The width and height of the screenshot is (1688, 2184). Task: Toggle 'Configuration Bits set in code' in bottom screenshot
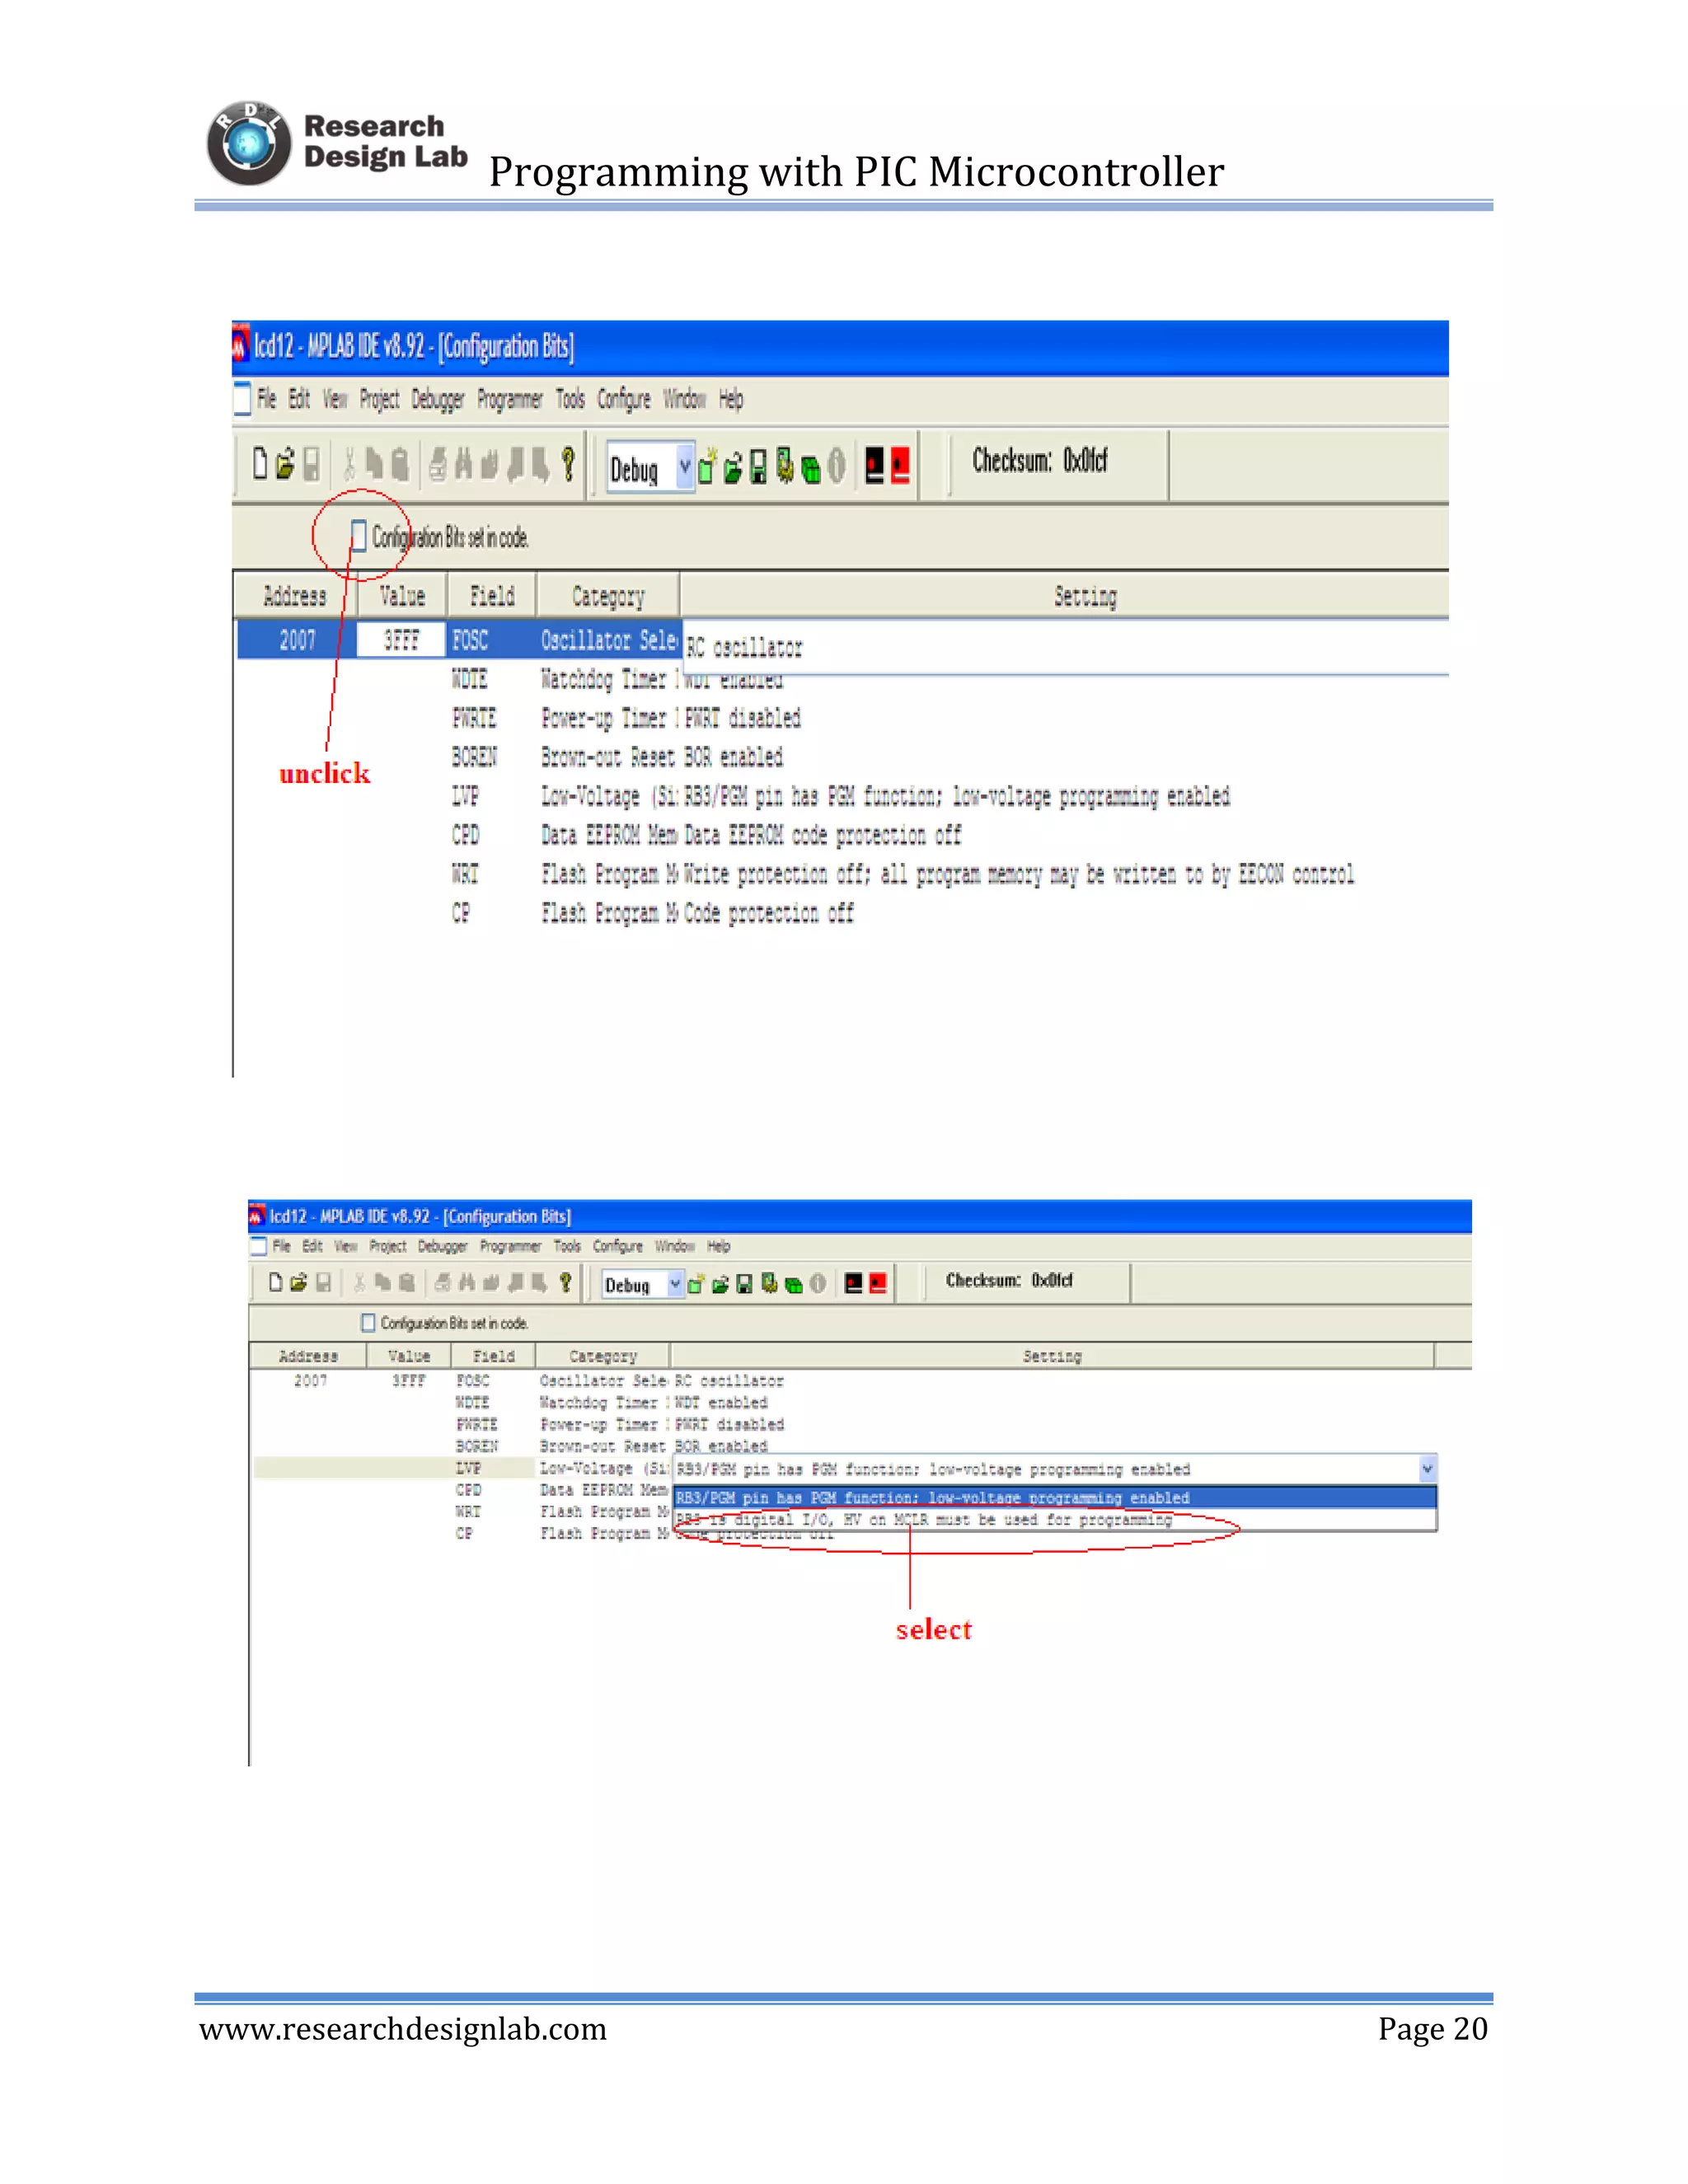(368, 1323)
